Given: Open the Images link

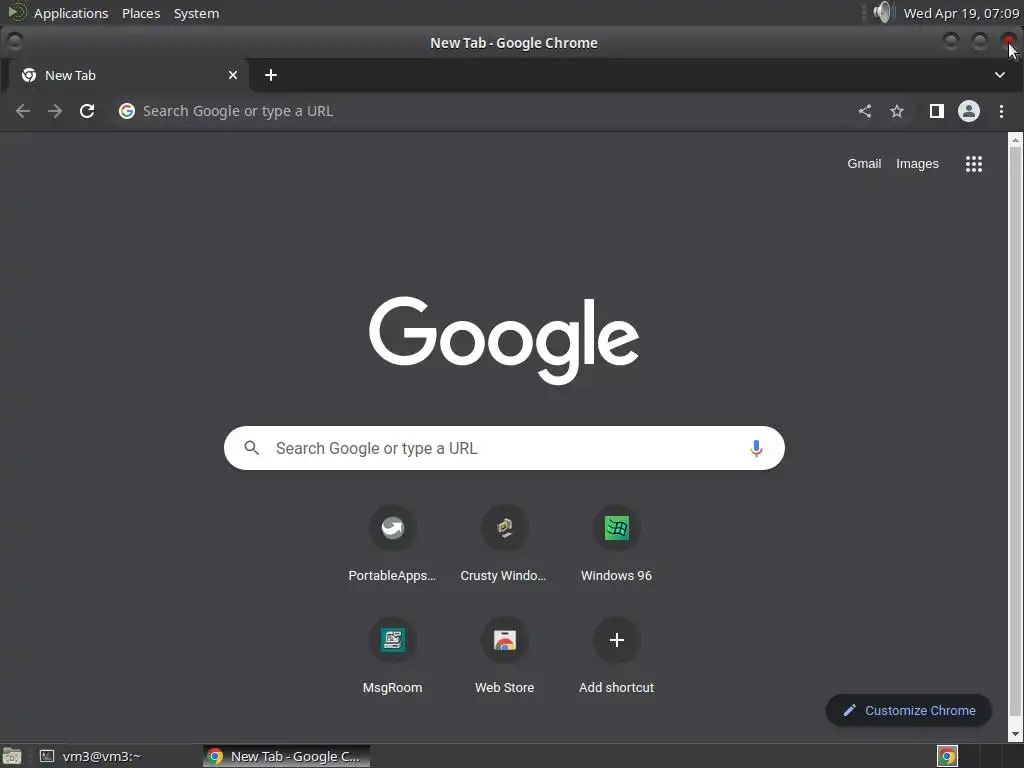Looking at the screenshot, I should [x=917, y=164].
